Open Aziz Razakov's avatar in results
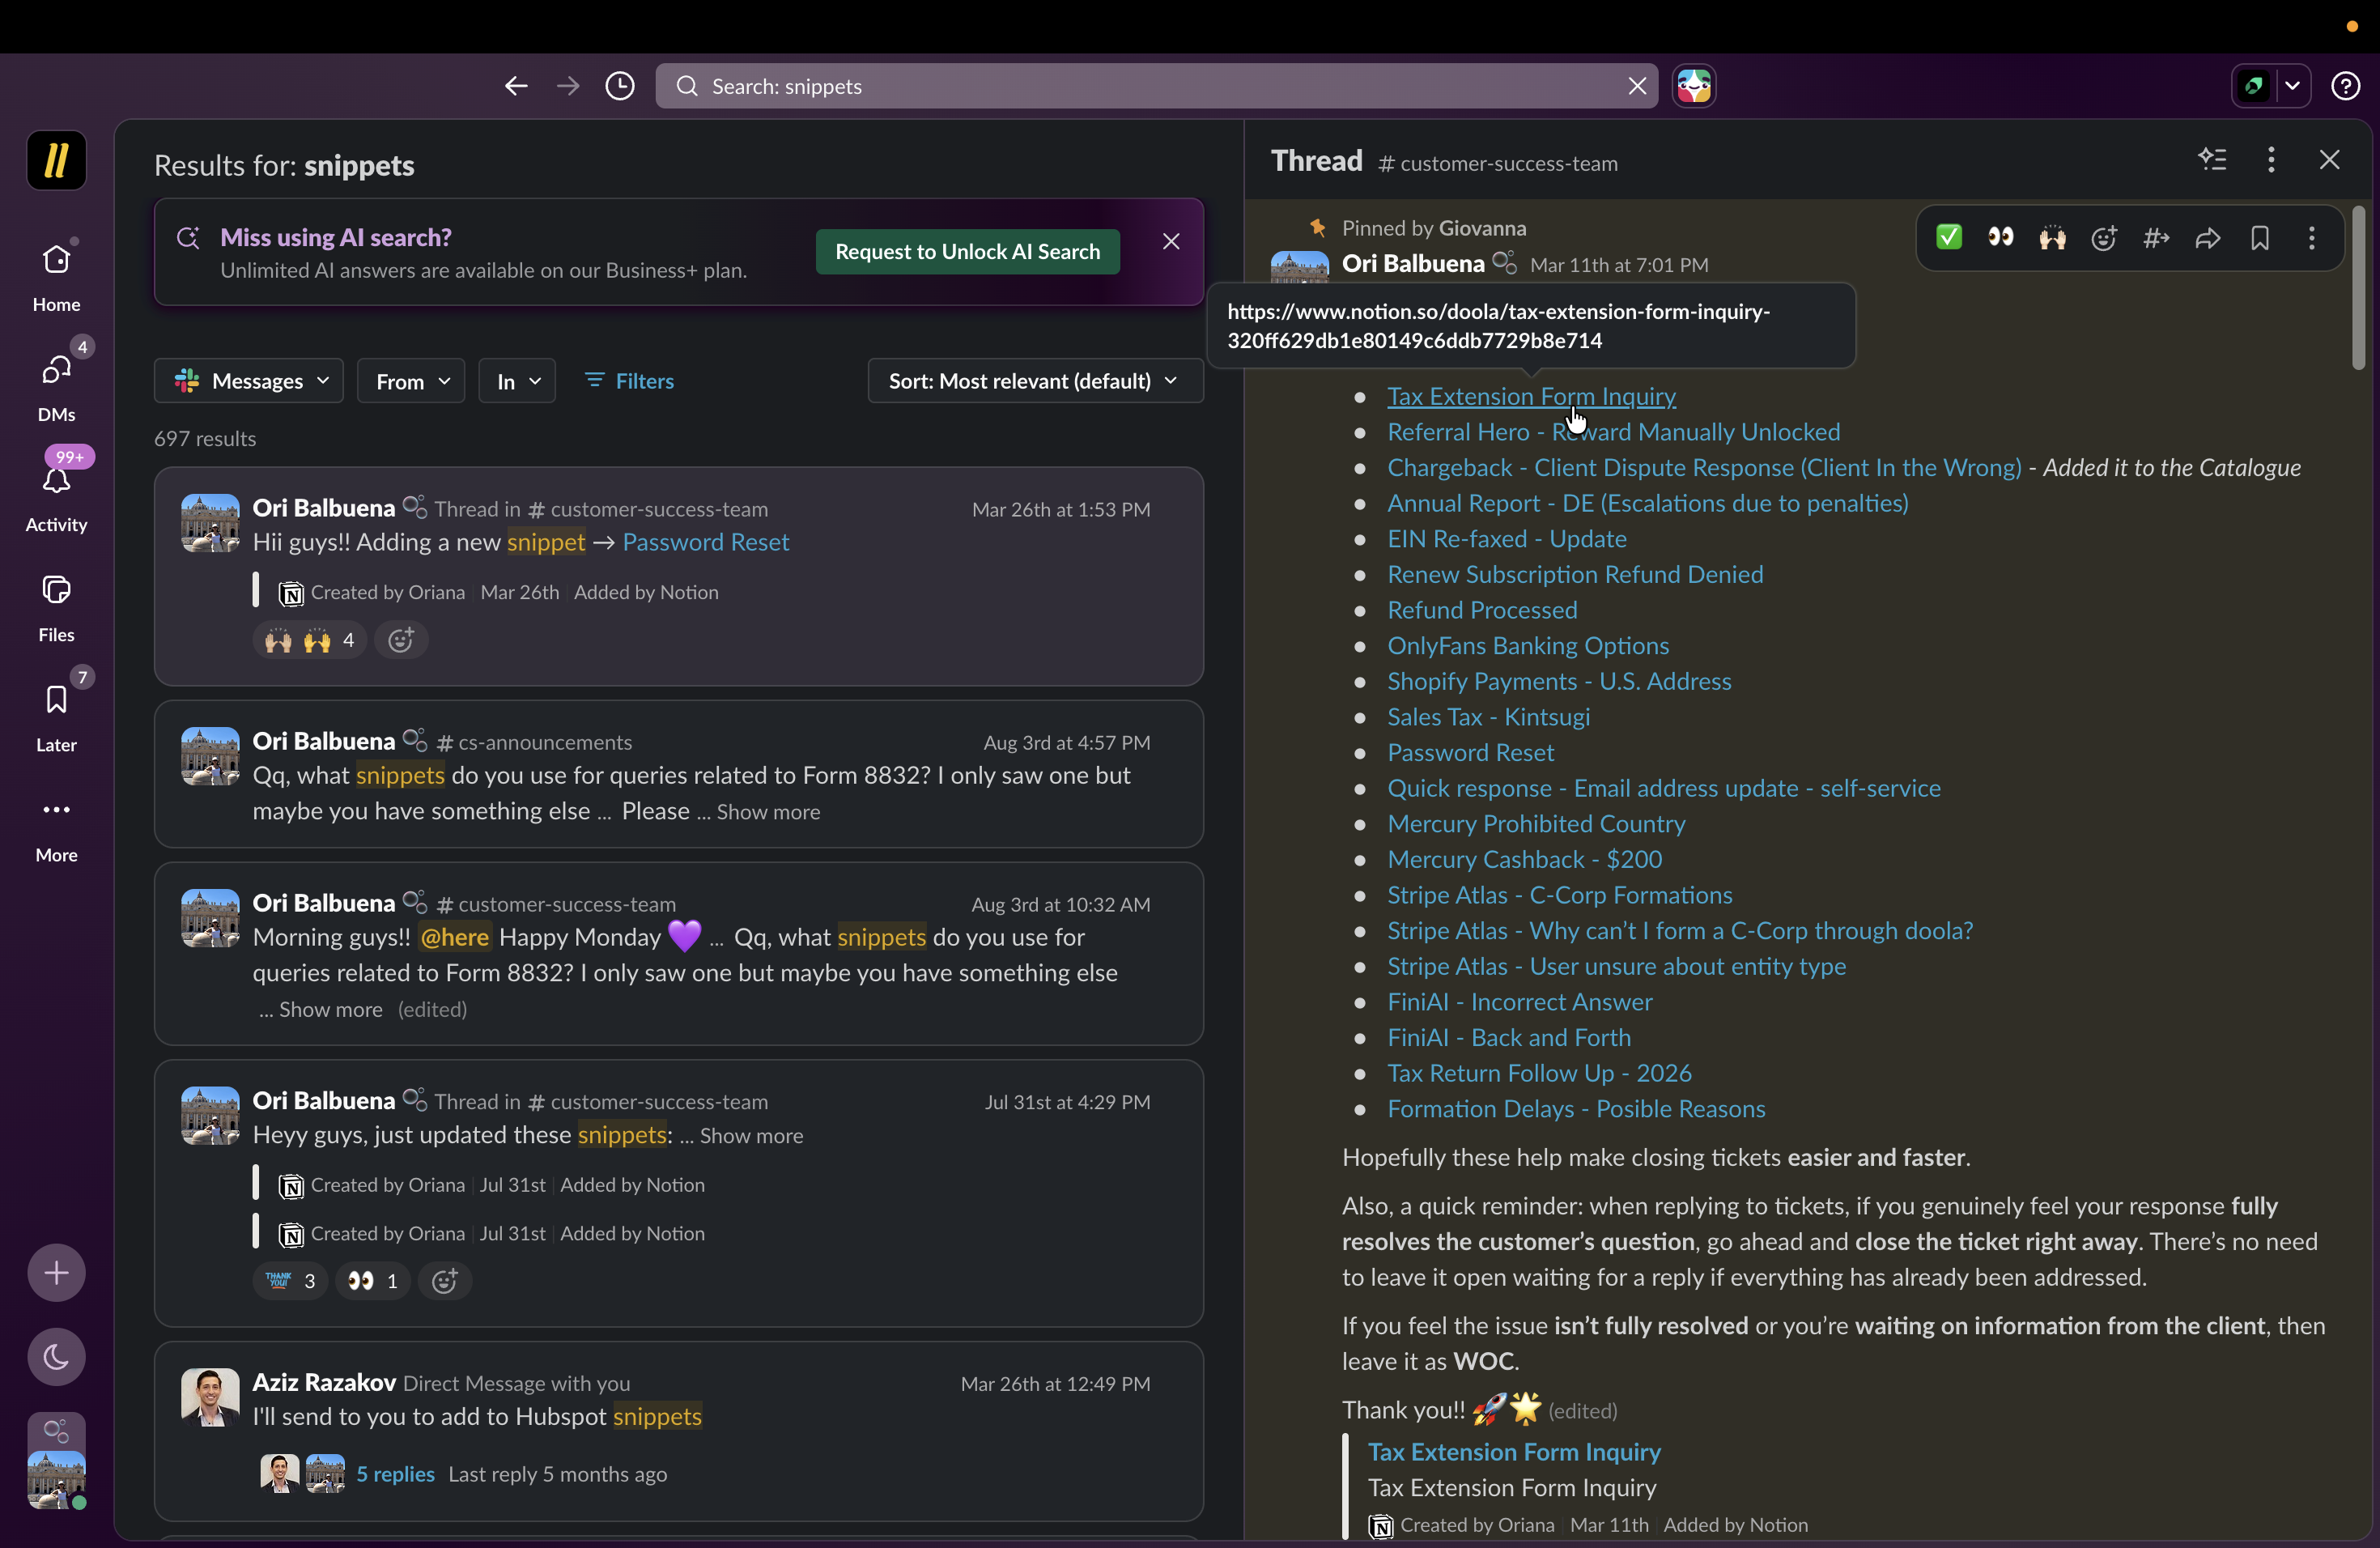Viewport: 2380px width, 1548px height. (x=210, y=1397)
